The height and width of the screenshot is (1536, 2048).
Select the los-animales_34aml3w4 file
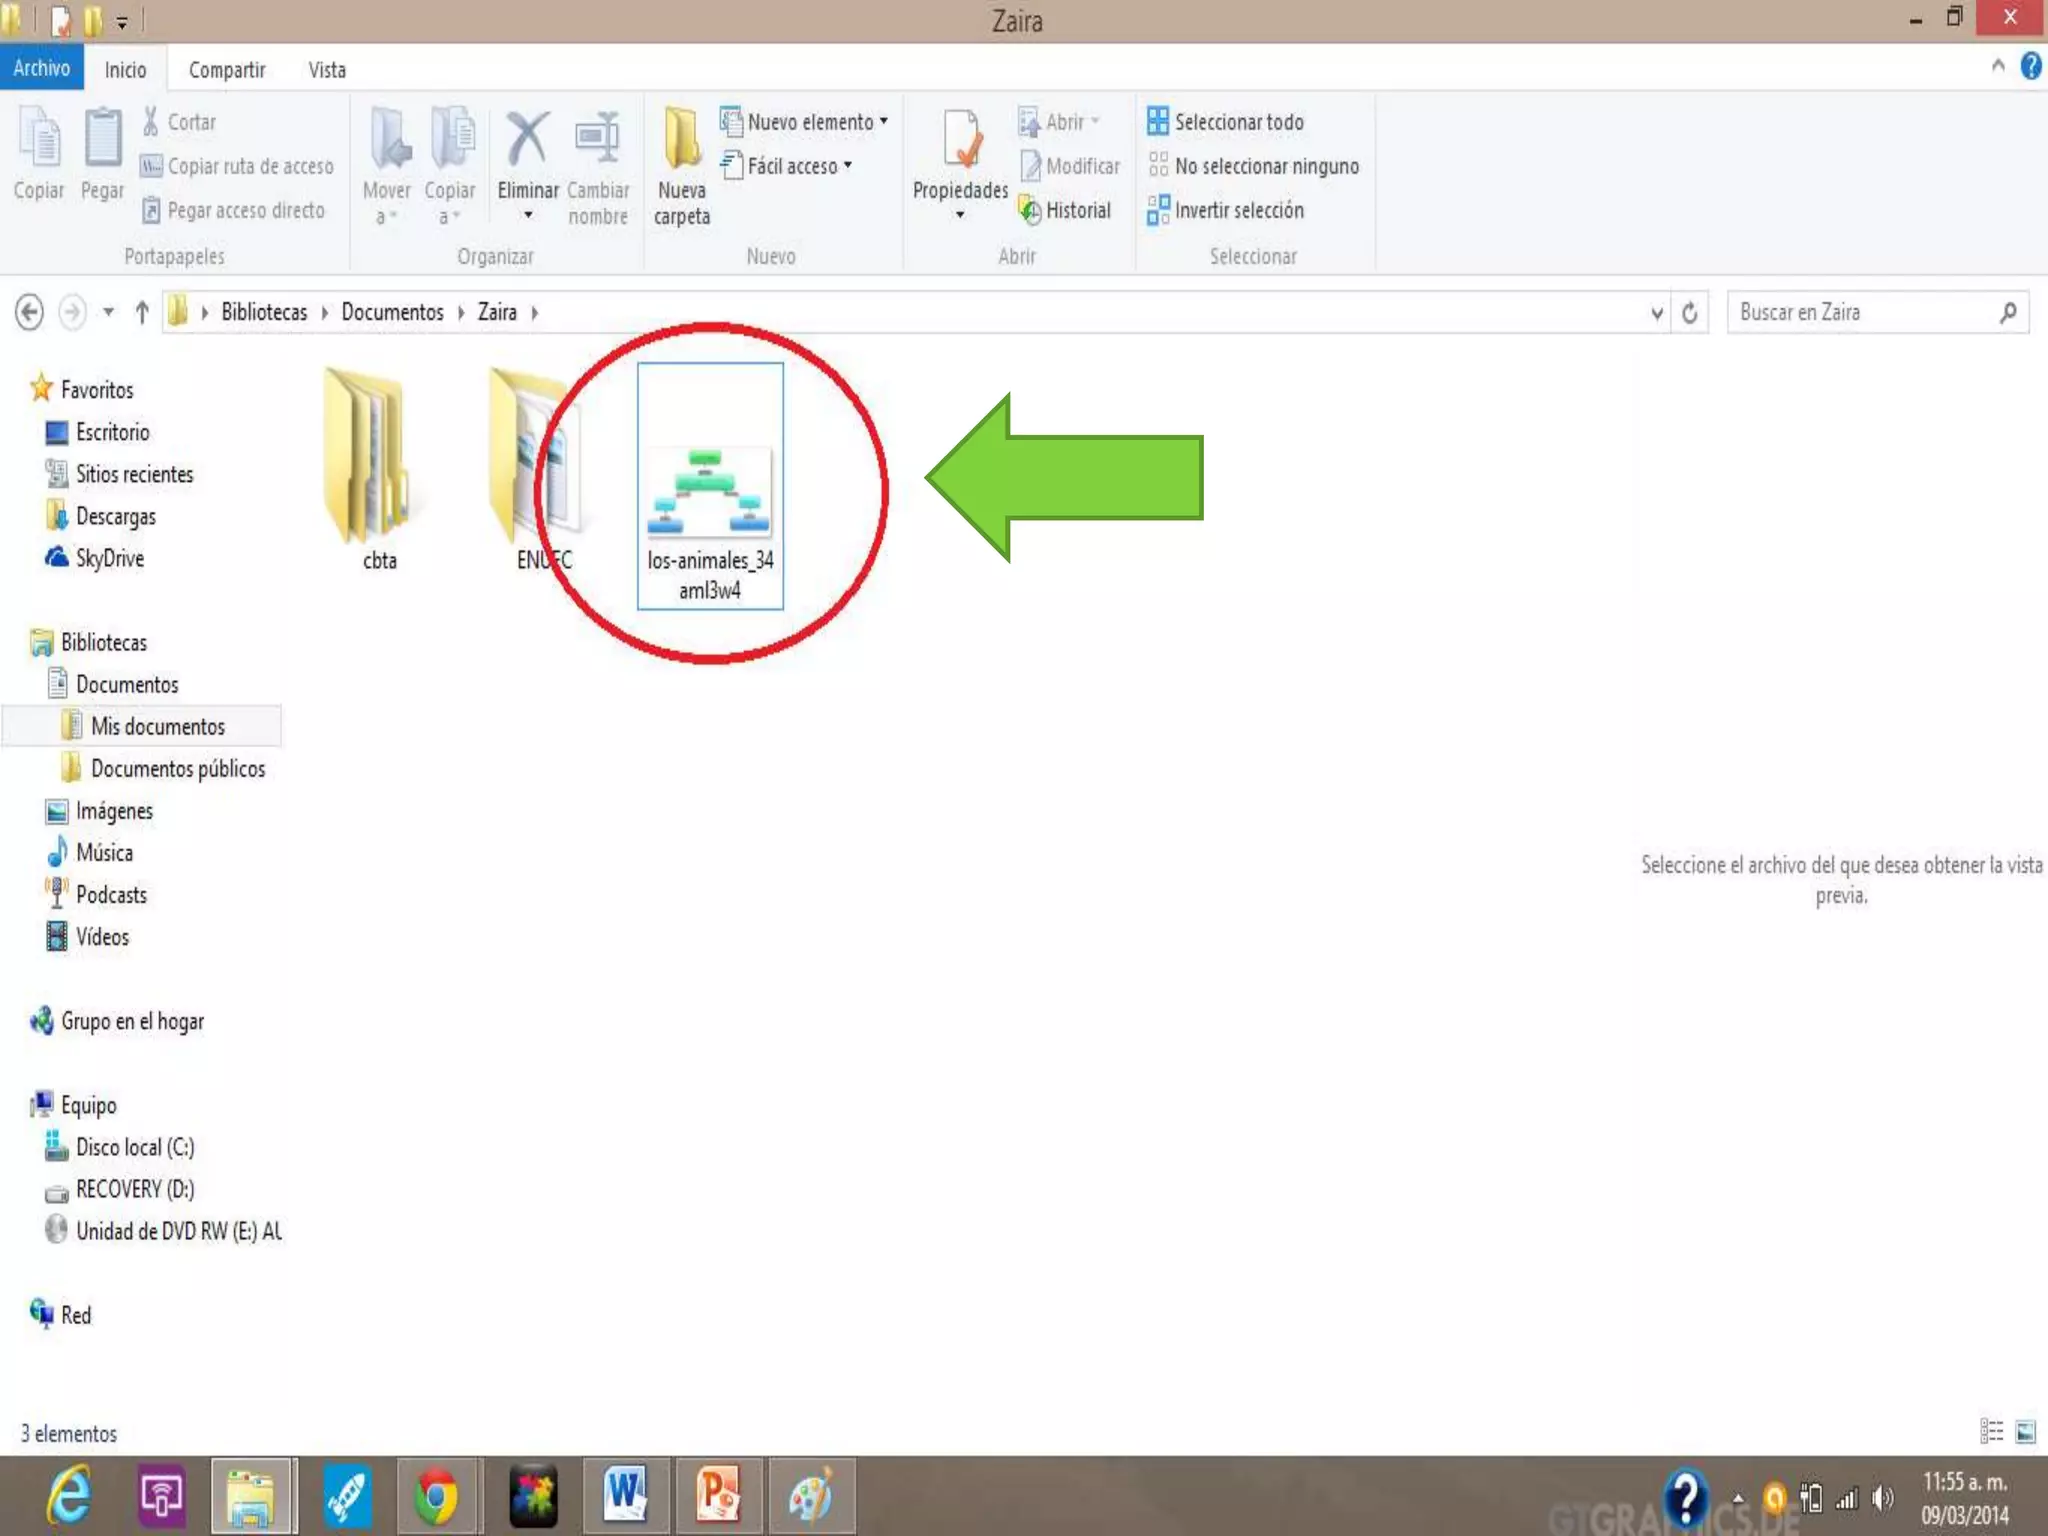pos(710,487)
